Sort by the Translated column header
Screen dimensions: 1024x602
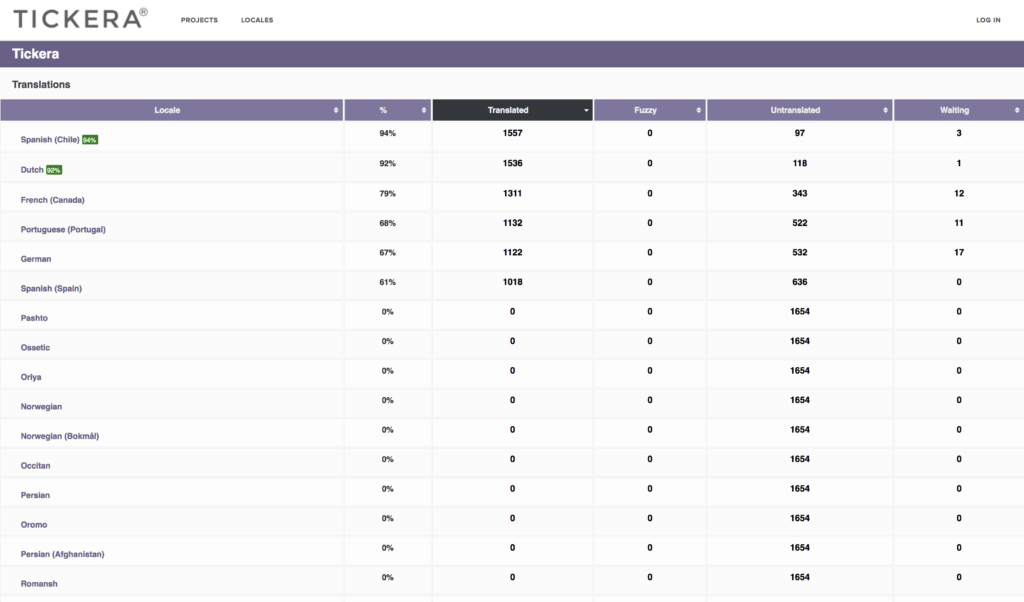(513, 110)
